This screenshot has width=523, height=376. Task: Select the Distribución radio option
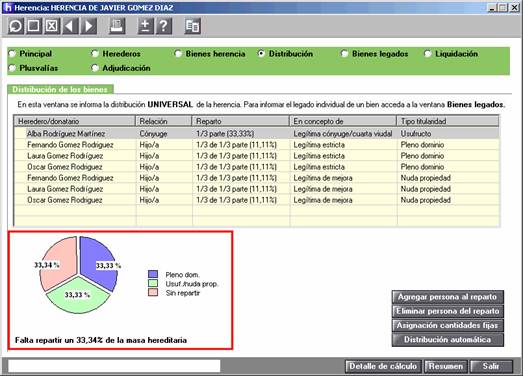pos(261,54)
